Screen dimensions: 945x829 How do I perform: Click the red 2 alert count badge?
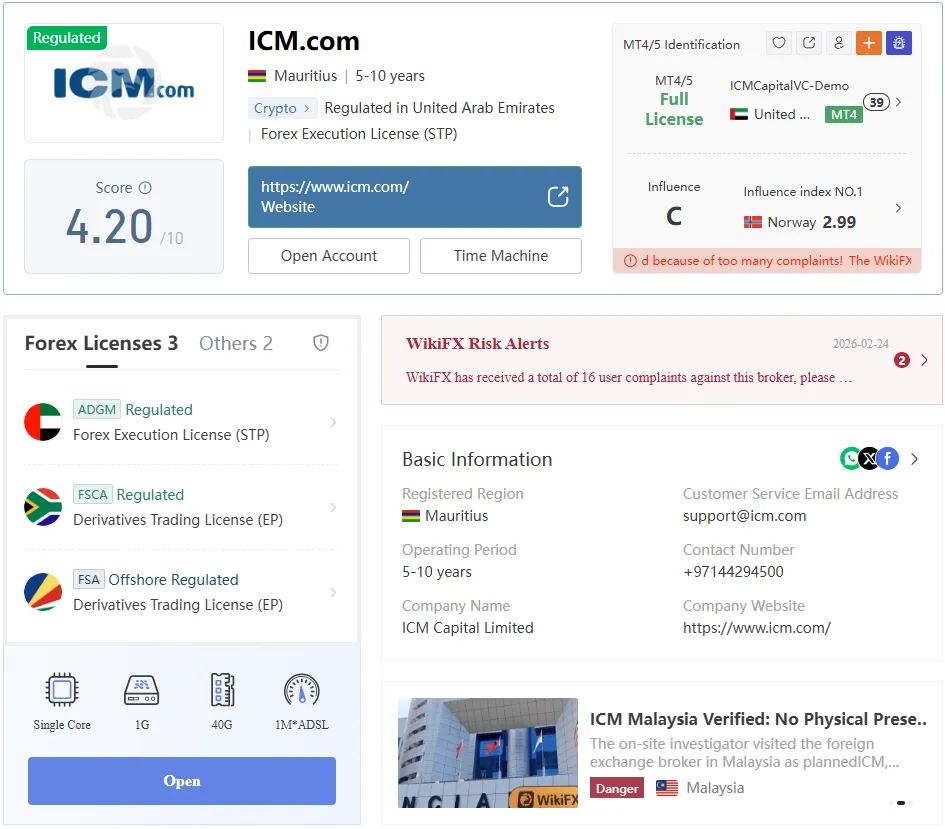point(902,360)
